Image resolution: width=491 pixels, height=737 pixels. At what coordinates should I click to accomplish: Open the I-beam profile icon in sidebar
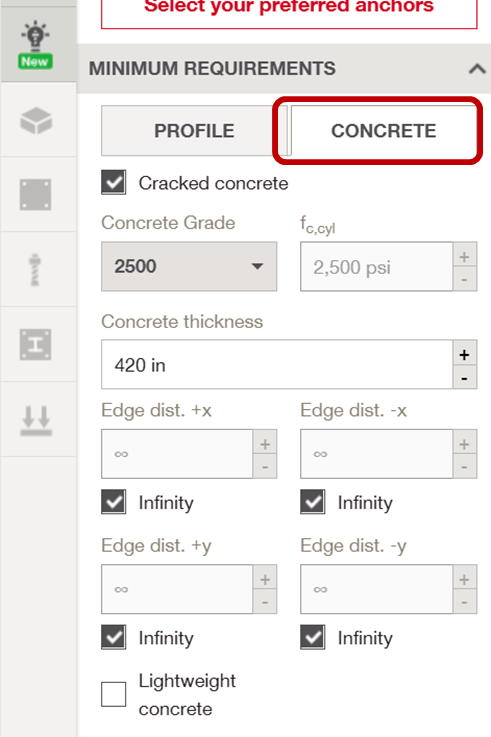coord(36,345)
